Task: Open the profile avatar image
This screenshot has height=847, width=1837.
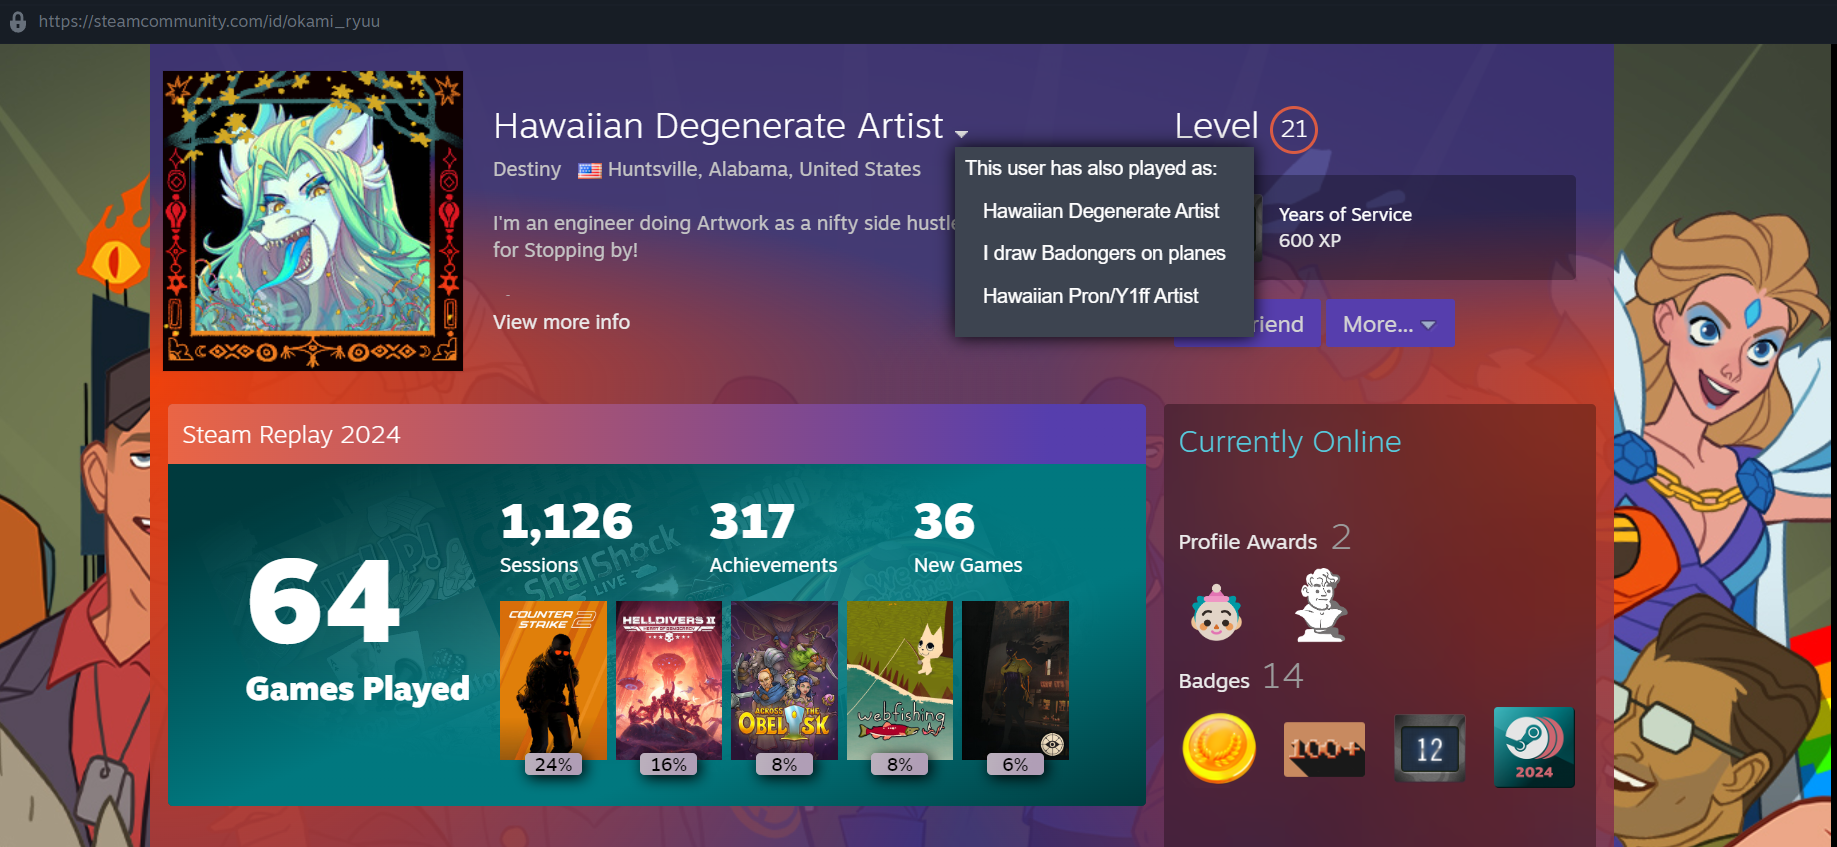Action: tap(313, 221)
